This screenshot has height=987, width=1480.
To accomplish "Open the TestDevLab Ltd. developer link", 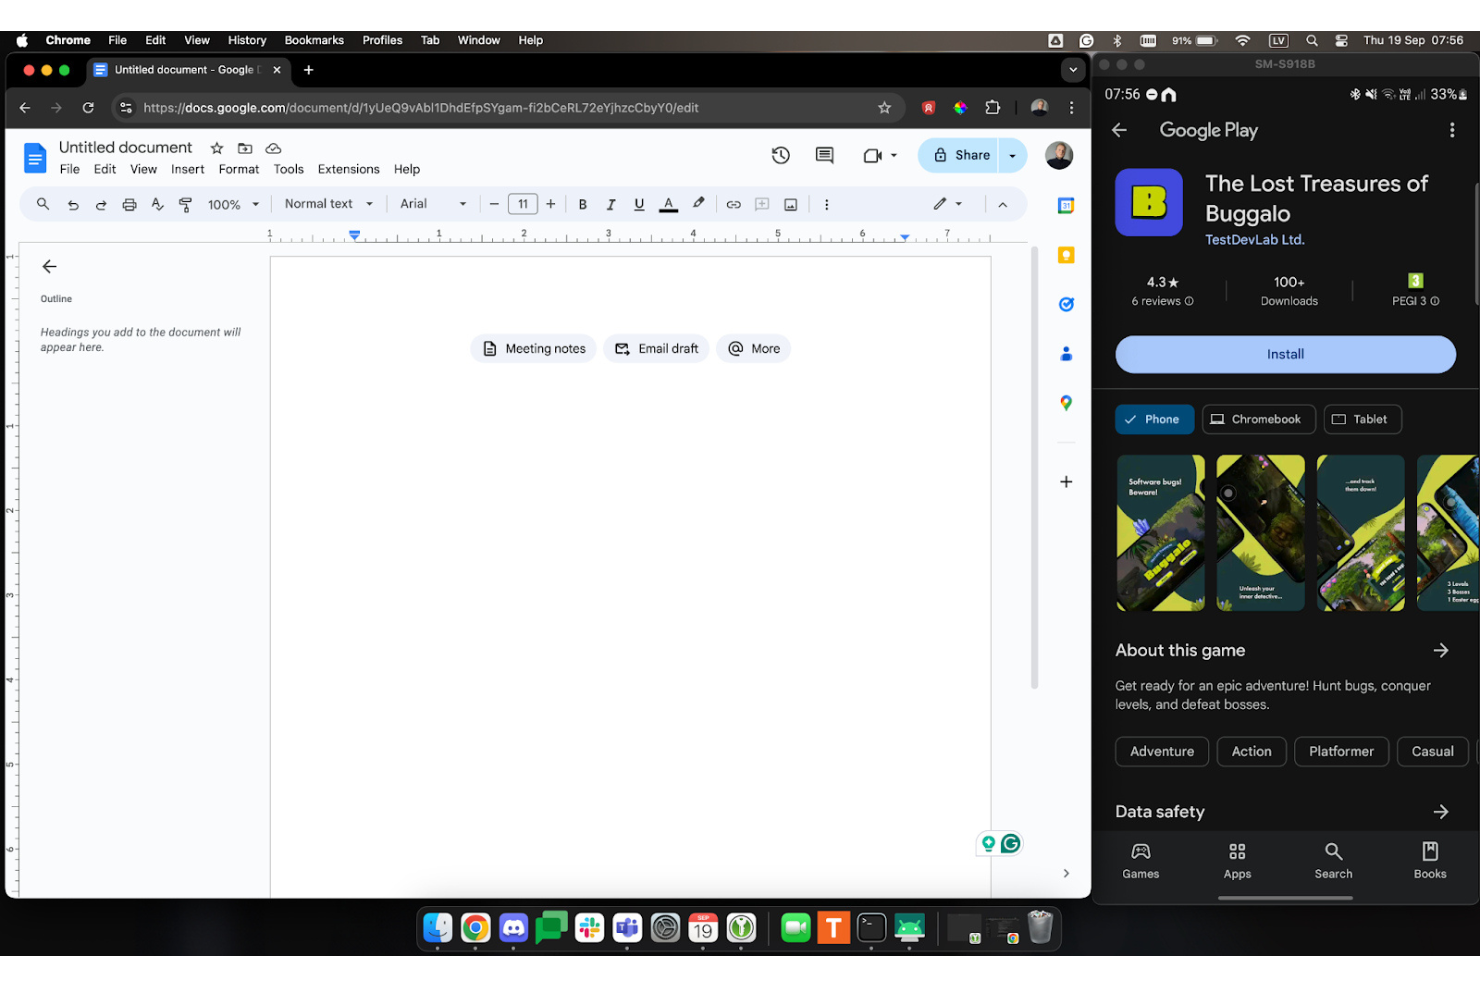I will coord(1254,240).
